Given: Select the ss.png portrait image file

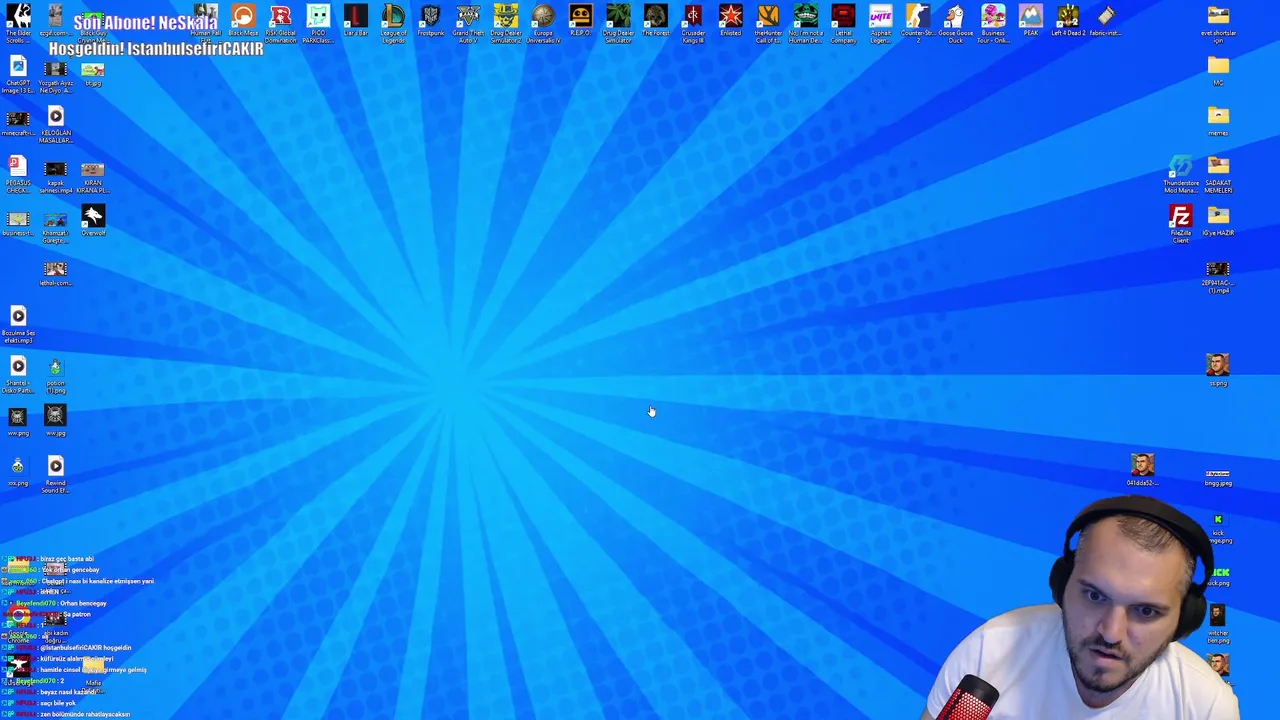Looking at the screenshot, I should [1218, 369].
